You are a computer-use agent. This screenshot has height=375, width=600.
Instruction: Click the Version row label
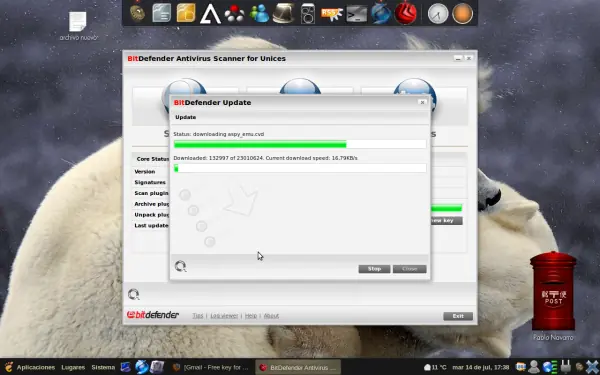[x=145, y=172]
